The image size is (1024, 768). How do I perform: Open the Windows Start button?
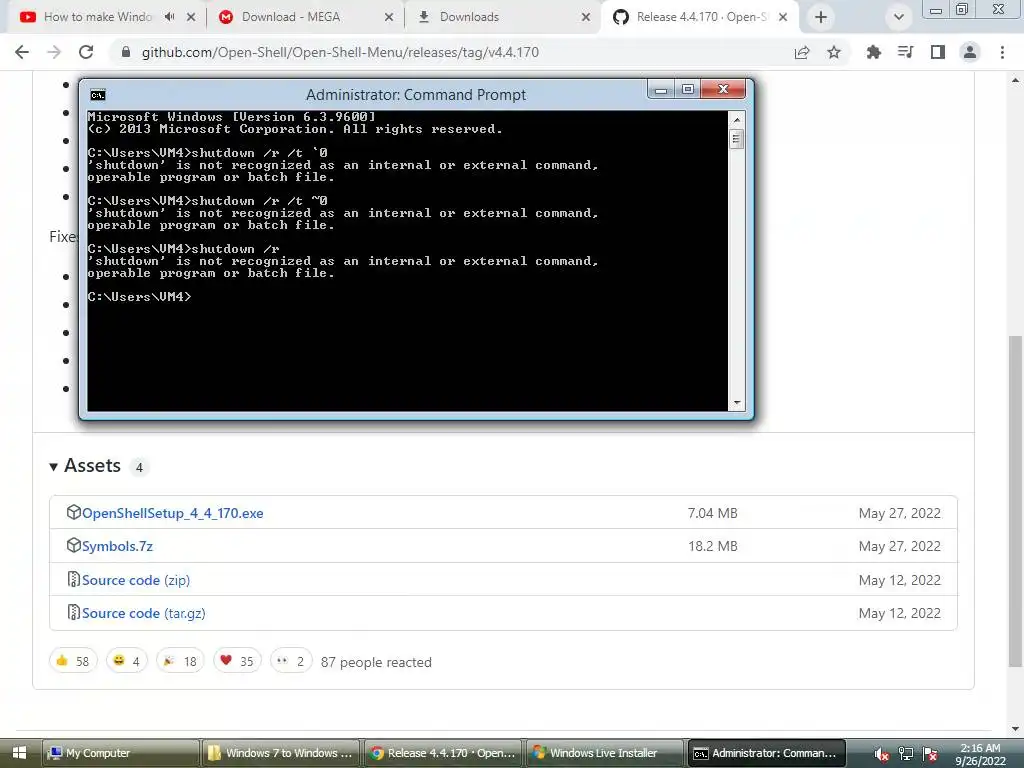(19, 753)
